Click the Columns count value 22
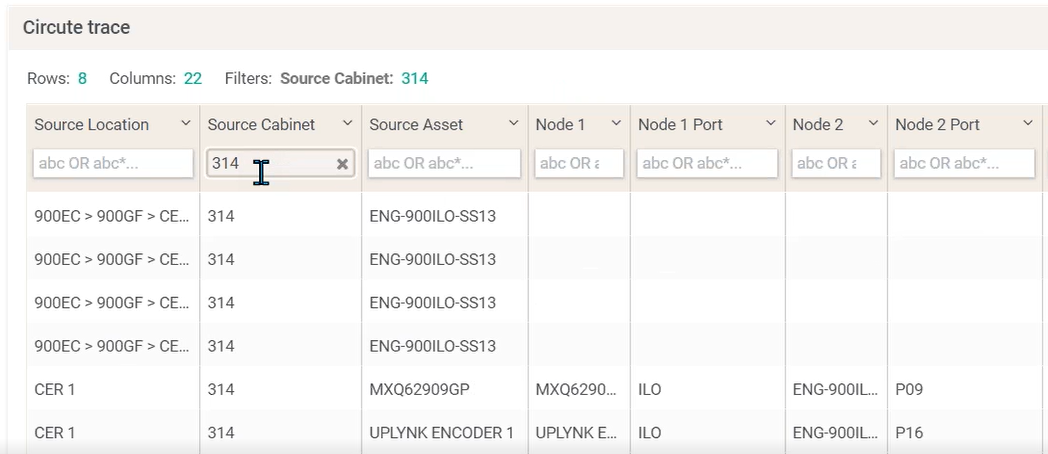 (x=193, y=78)
